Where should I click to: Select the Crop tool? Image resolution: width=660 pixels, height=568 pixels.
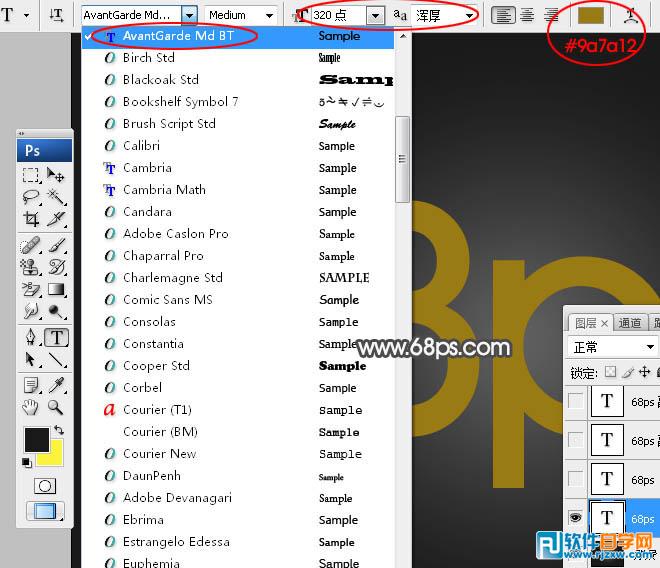(30, 219)
